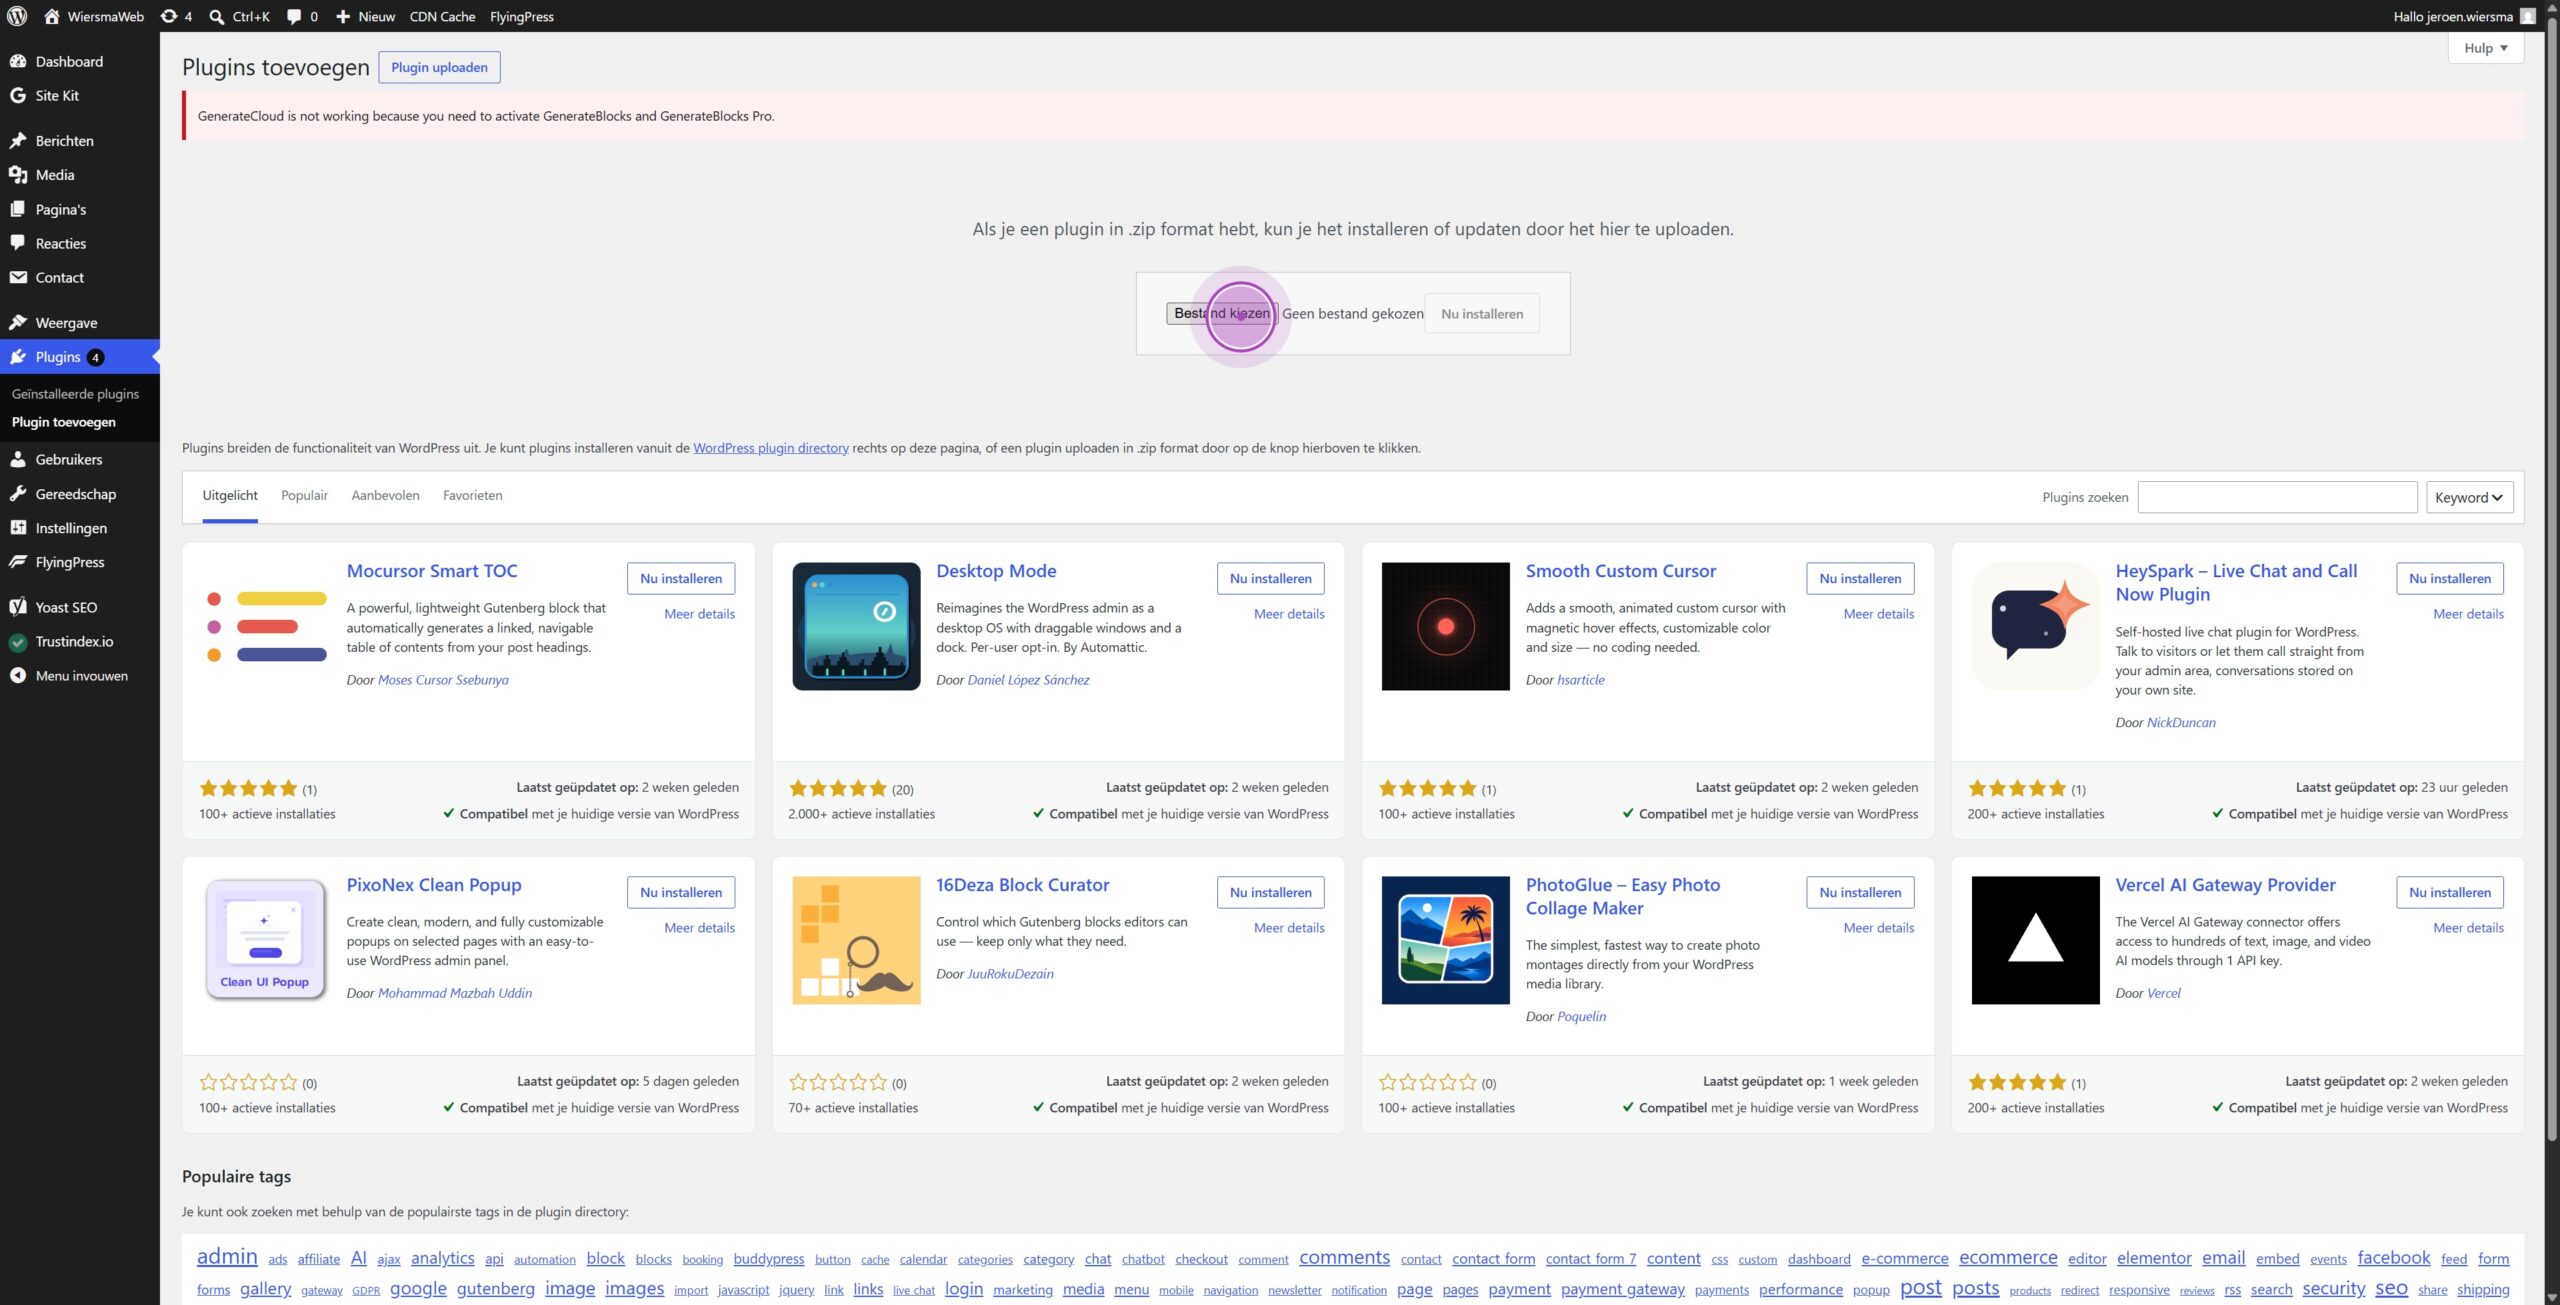
Task: Open the Smooth Custom Cursor plugin title
Action: pyautogui.click(x=1620, y=571)
